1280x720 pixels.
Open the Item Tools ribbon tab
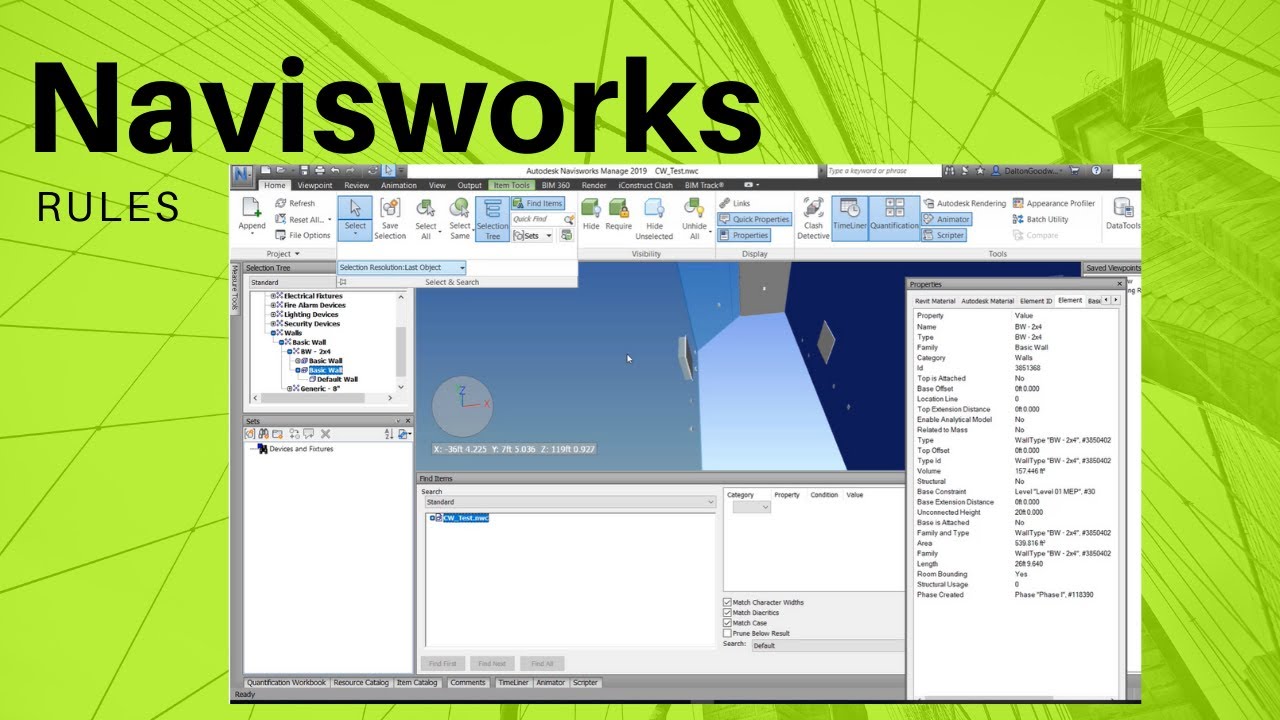coord(512,185)
